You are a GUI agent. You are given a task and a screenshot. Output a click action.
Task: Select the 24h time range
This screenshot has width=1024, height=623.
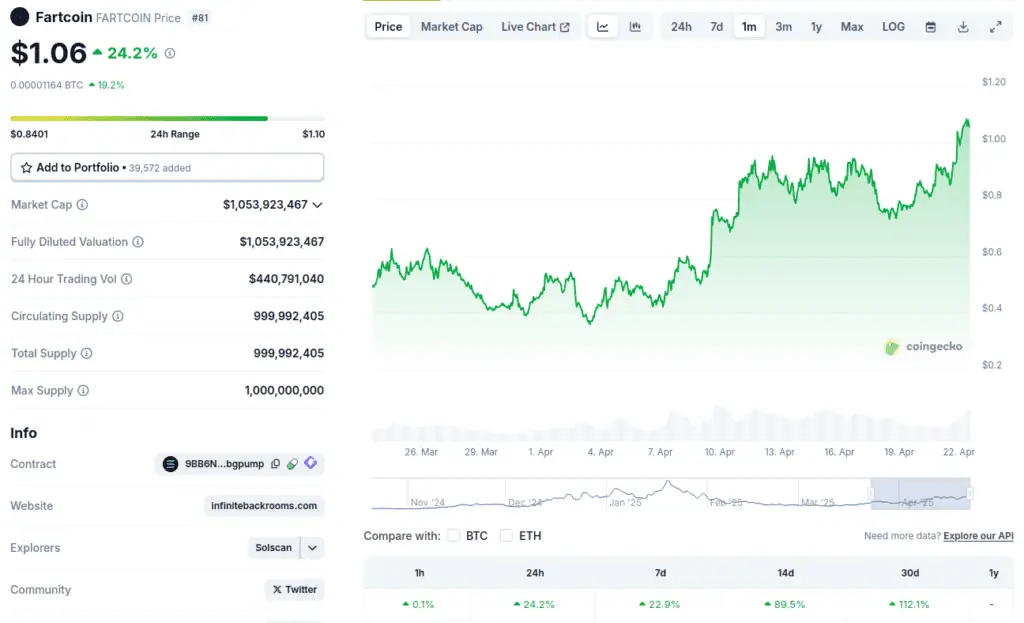tap(681, 27)
